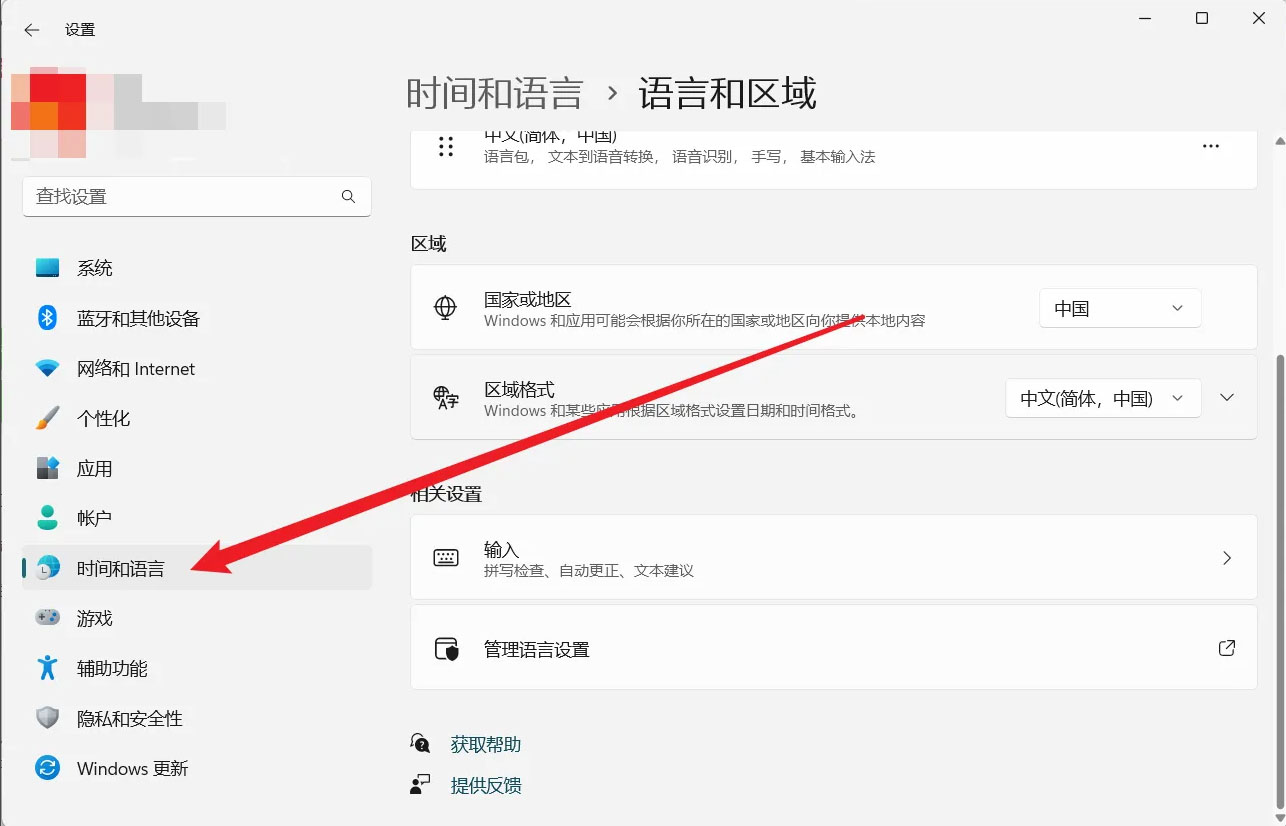Open the 提供反馈 link
1286x826 pixels.
pos(486,786)
